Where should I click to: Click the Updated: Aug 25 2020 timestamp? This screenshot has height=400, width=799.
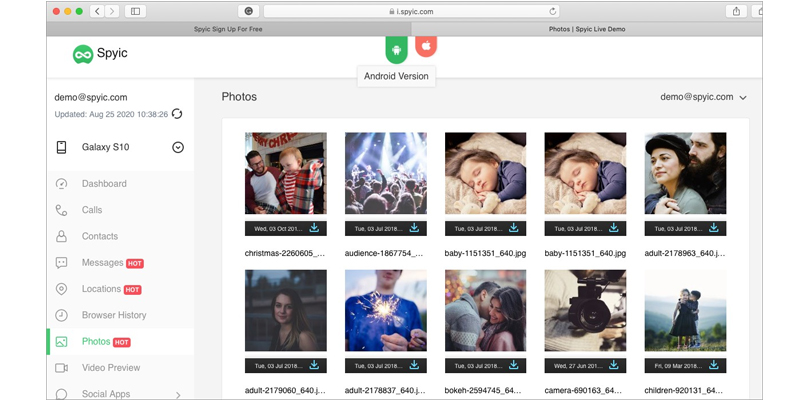[111, 114]
